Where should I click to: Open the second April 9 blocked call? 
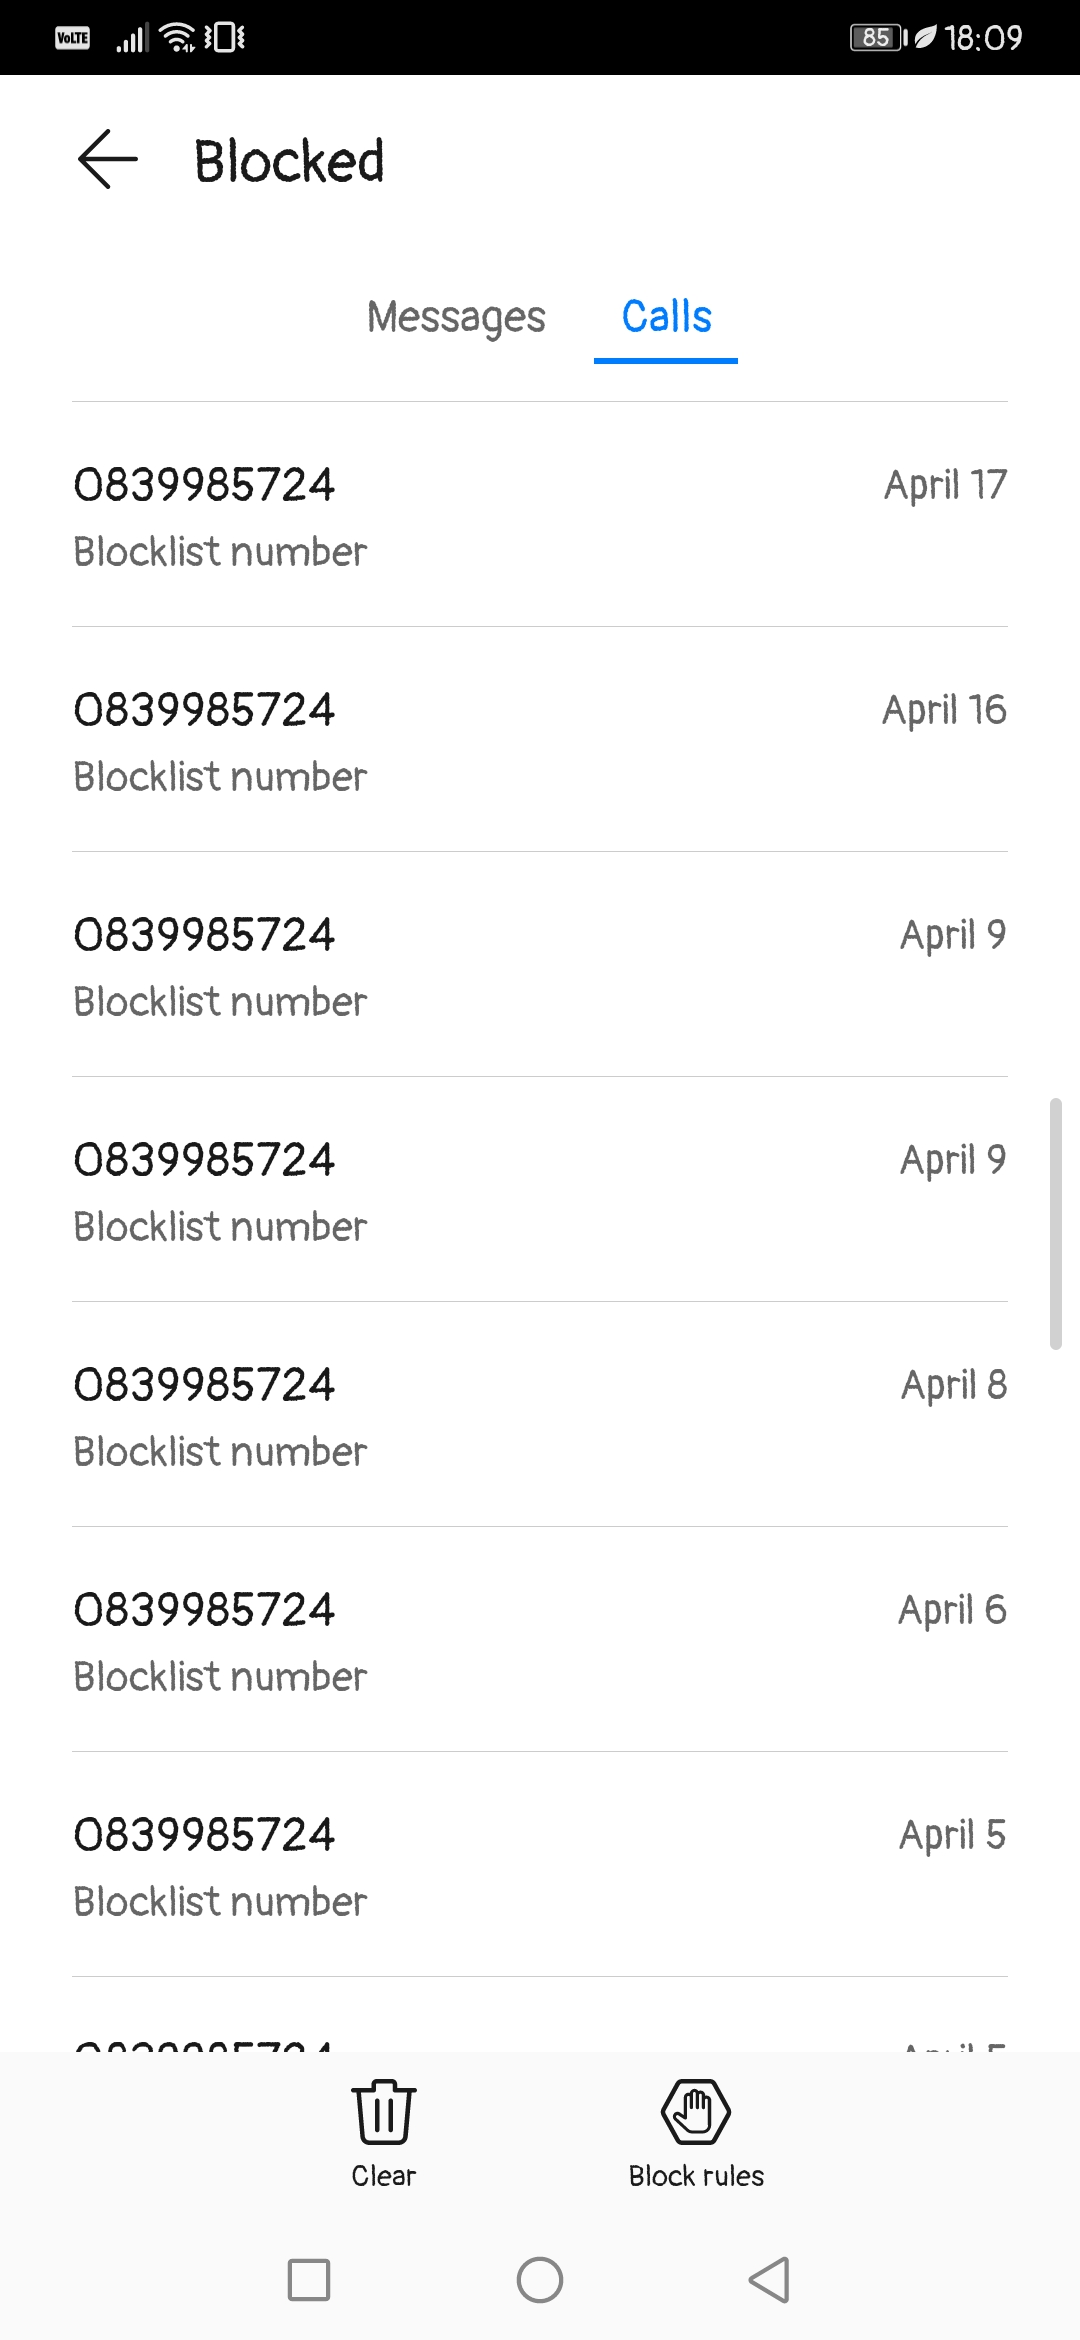[540, 1189]
